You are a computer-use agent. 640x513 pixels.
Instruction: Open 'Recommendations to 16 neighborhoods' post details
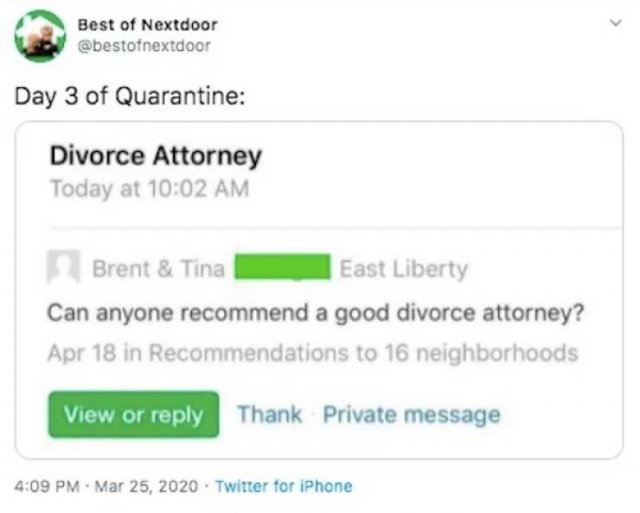[x=364, y=353]
